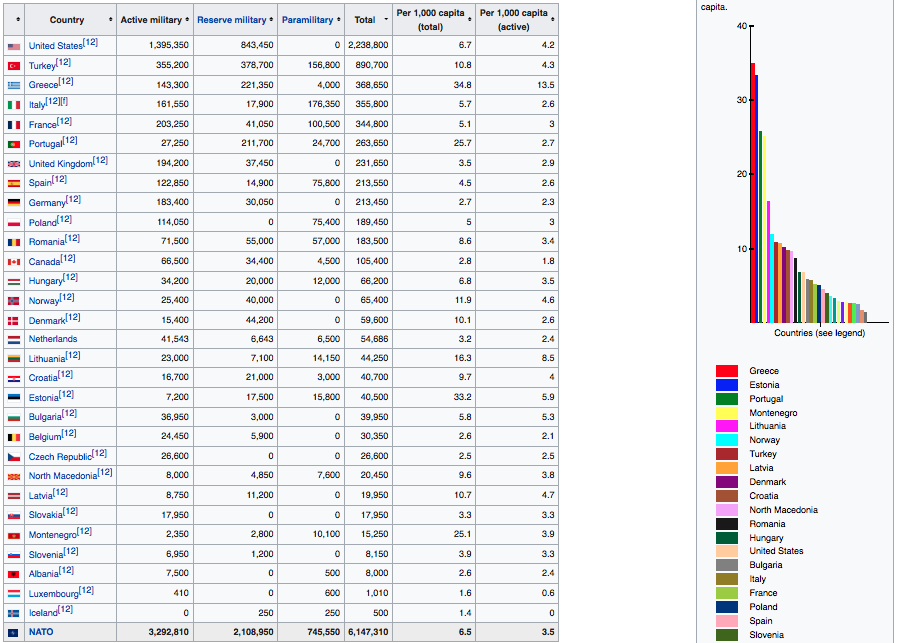Click the magenta Lithuania legend swatch
Screen dimensions: 897x643
pyautogui.click(x=727, y=426)
